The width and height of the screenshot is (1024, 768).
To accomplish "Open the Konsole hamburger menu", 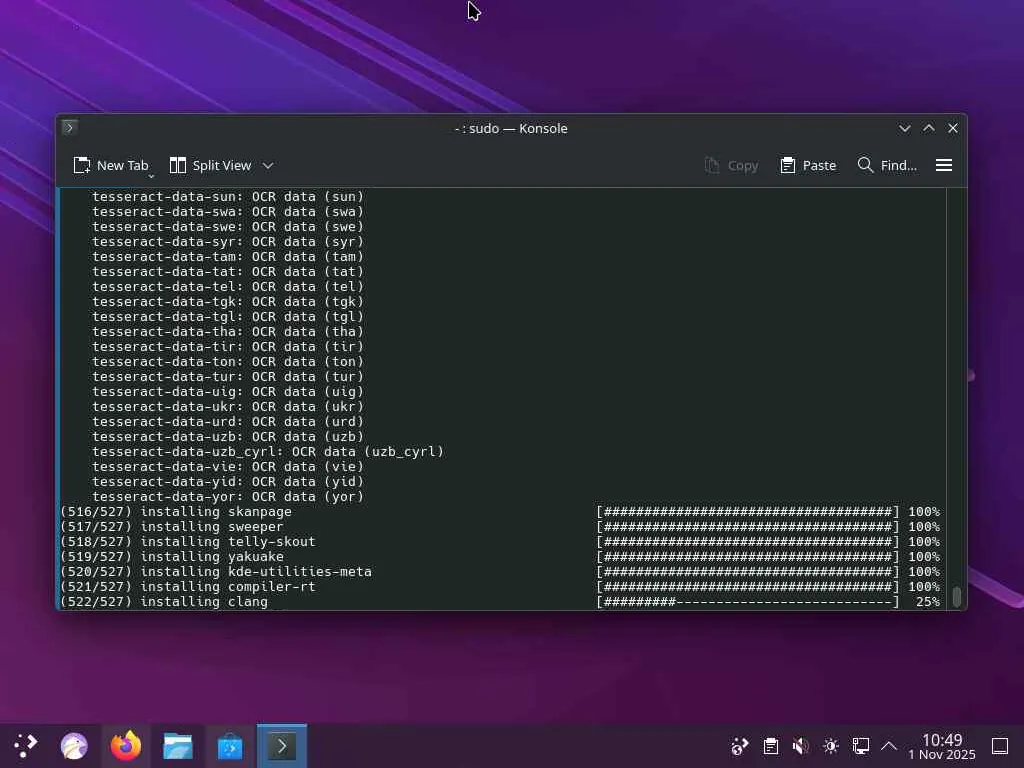I will (944, 165).
